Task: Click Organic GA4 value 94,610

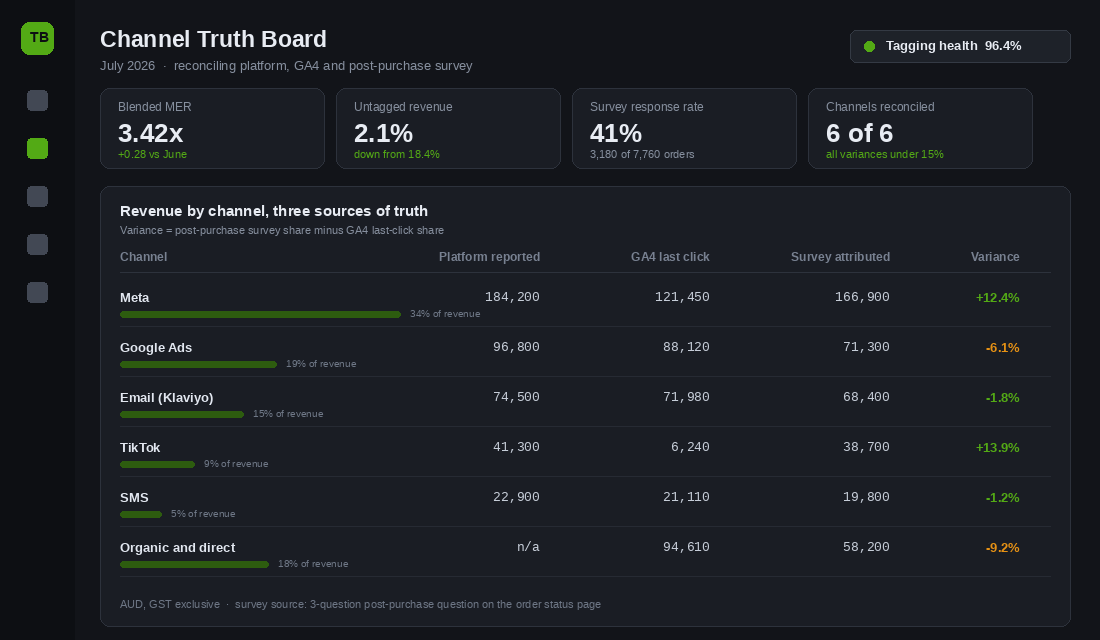Action: click(686, 547)
